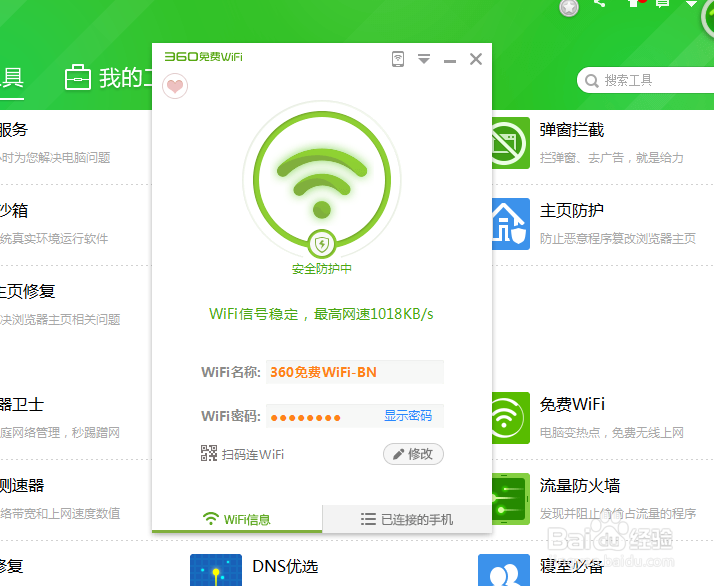Minimize the 360免费WiFi window
Viewport: 714px width, 586px height.
450,61
